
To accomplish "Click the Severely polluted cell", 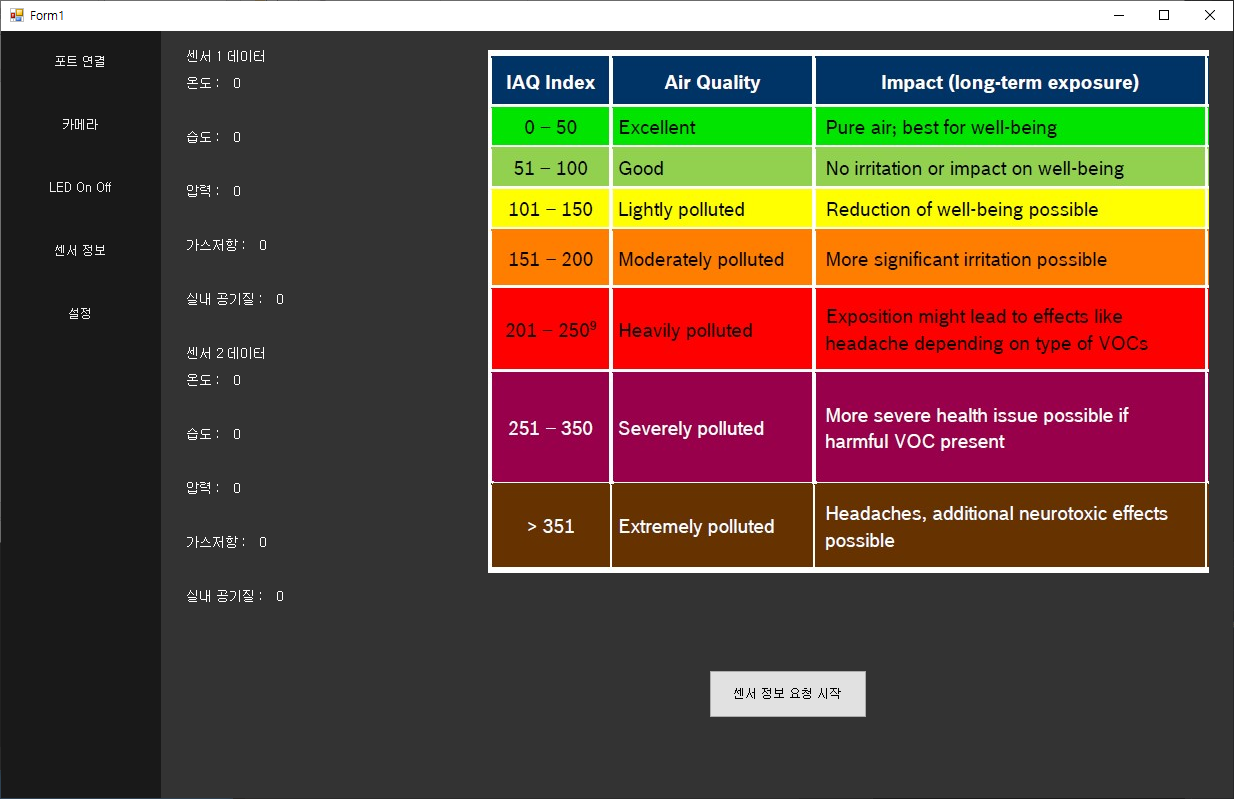I will [x=713, y=428].
